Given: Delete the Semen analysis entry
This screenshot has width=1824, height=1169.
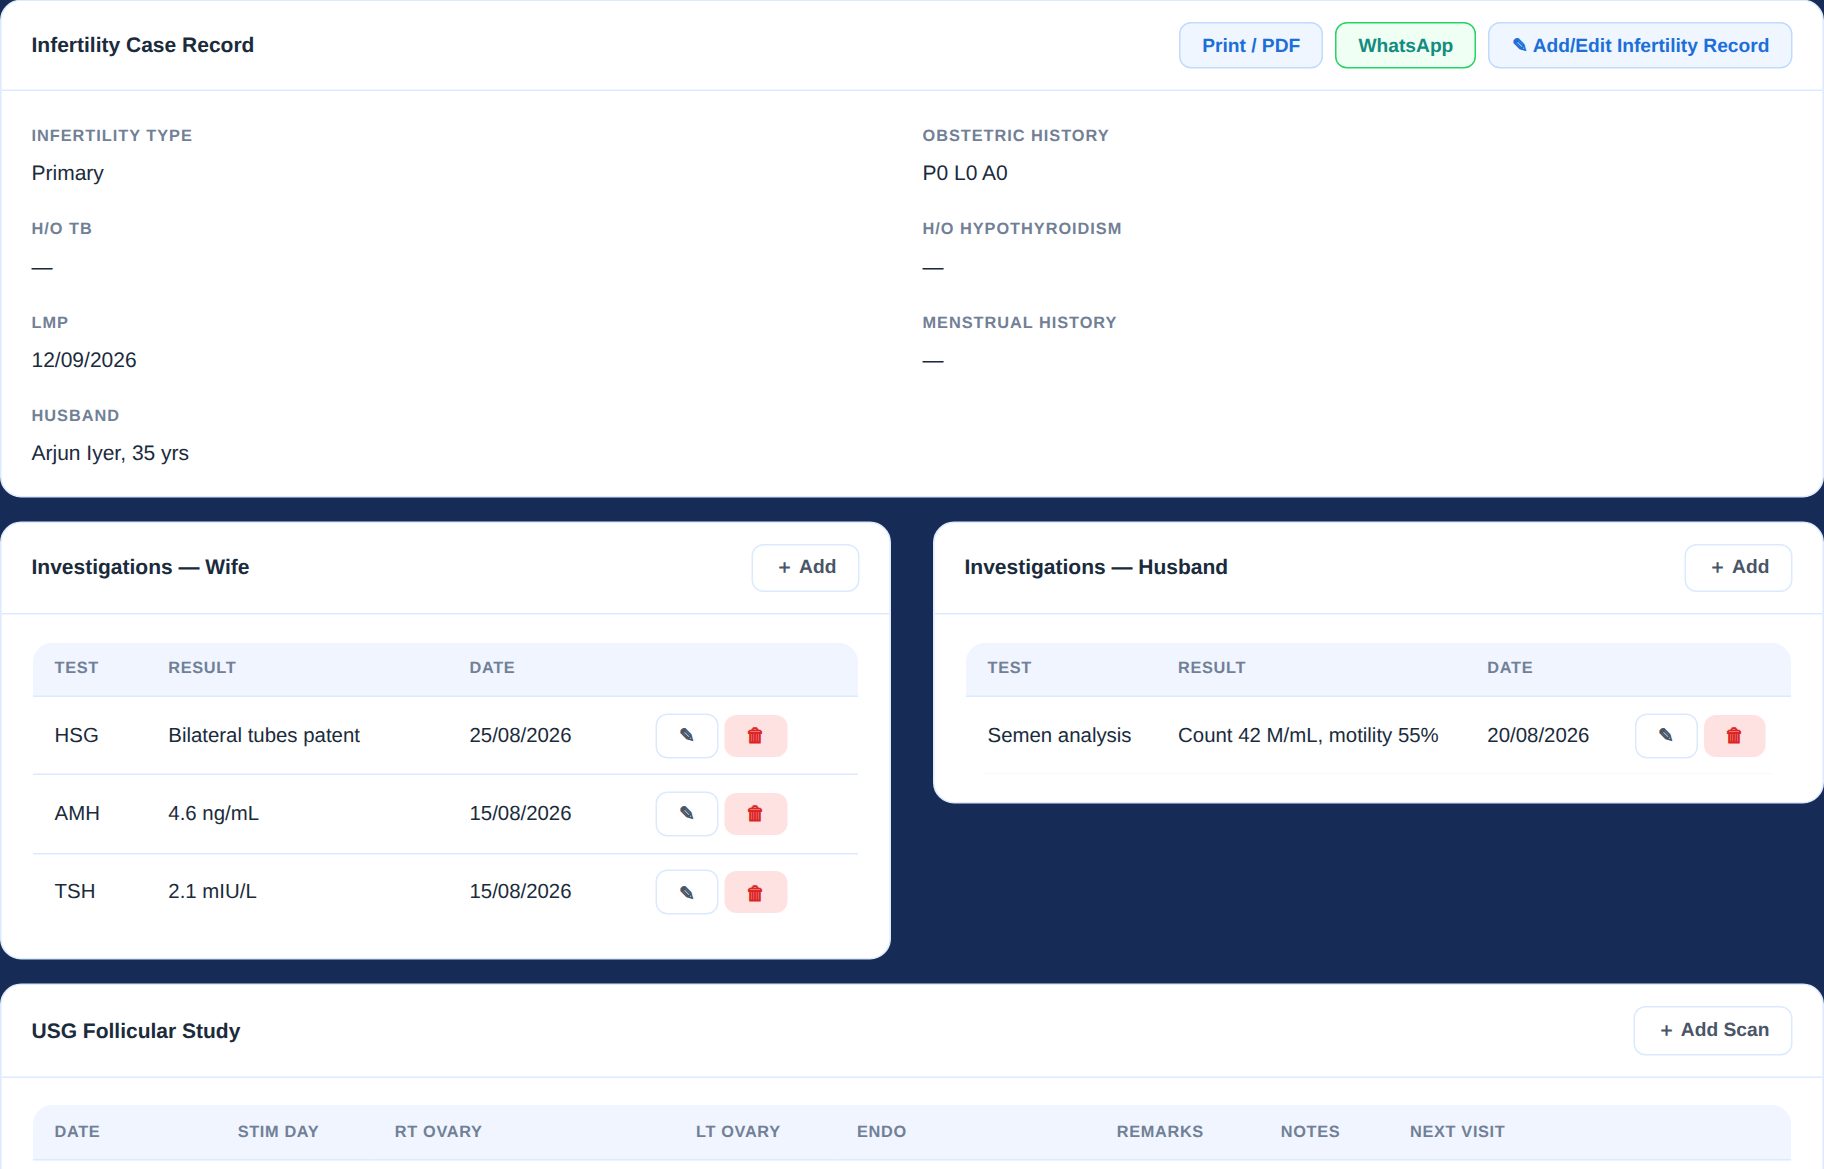Looking at the screenshot, I should [x=1734, y=736].
